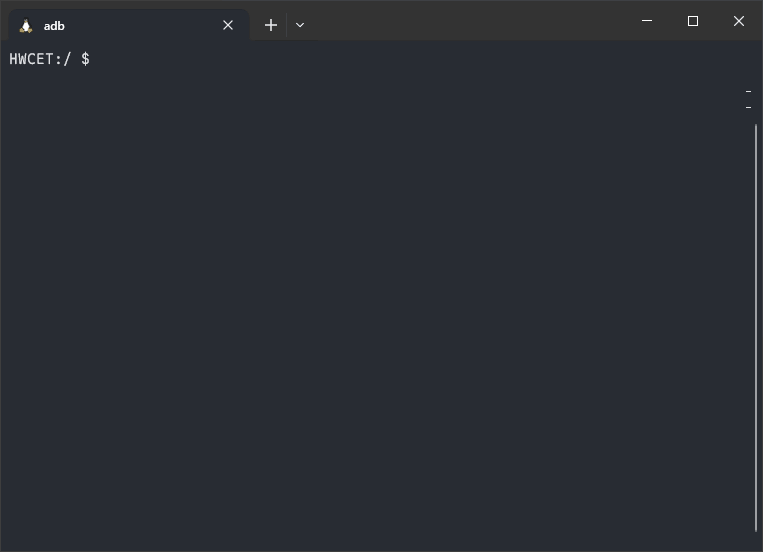Click the Linux penguin tab icon

(26, 26)
